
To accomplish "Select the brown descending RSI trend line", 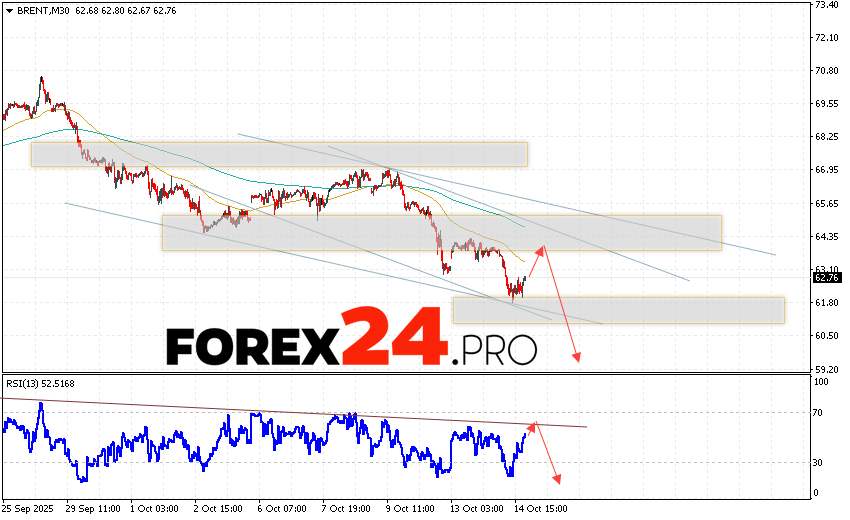I will pos(300,412).
